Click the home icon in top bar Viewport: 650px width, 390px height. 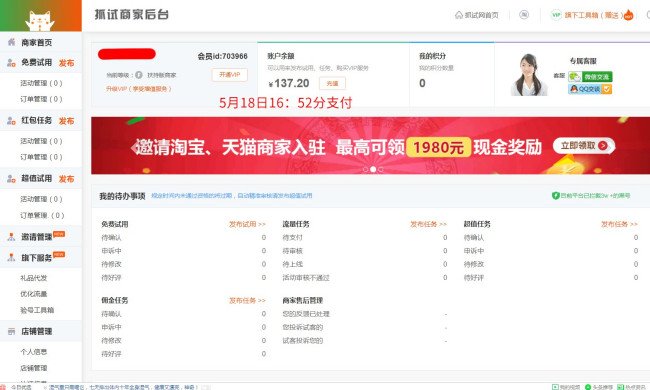pos(459,15)
